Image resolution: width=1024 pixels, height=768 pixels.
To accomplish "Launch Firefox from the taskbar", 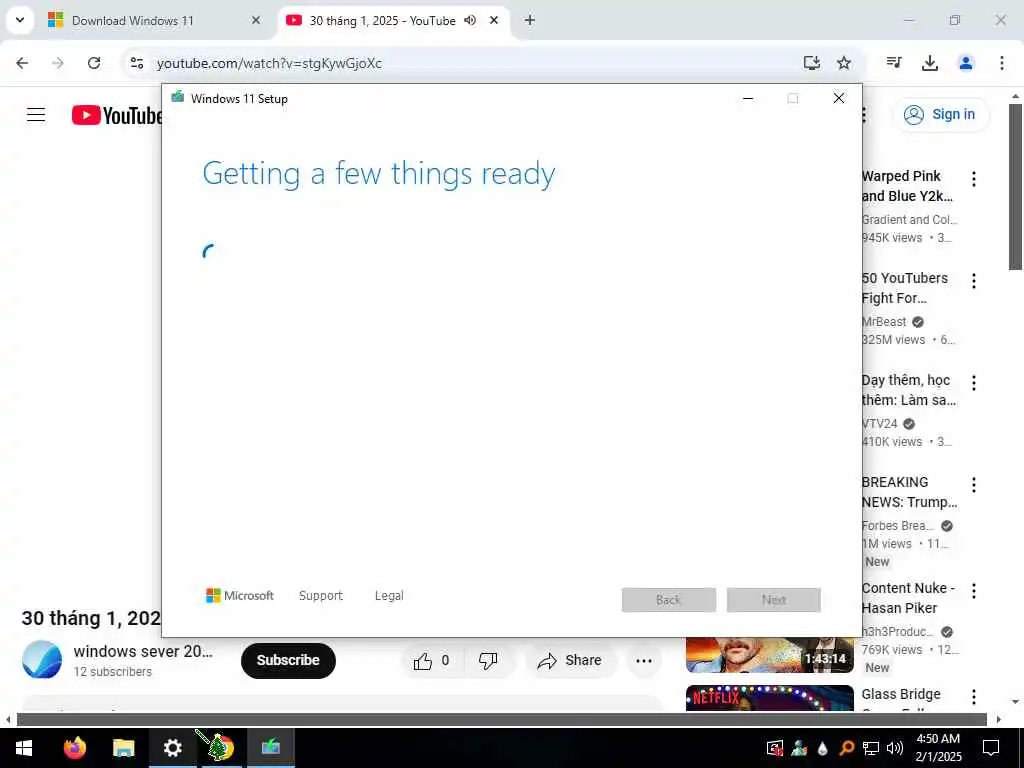I will pyautogui.click(x=74, y=748).
